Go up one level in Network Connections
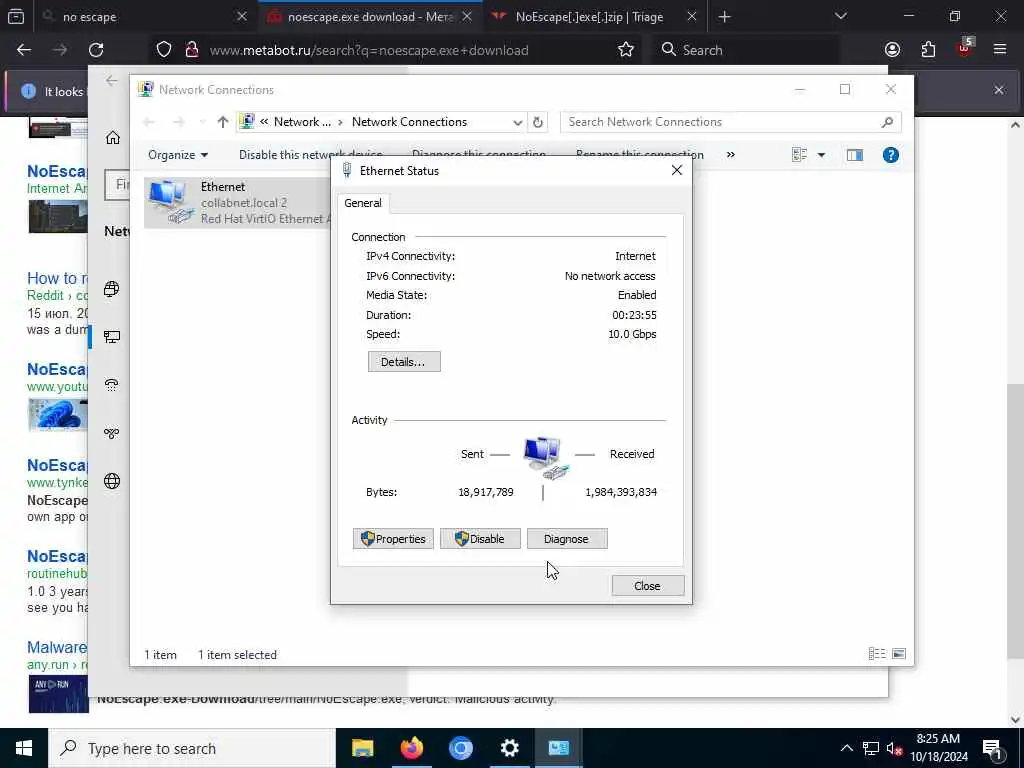The width and height of the screenshot is (1024, 768). click(223, 122)
